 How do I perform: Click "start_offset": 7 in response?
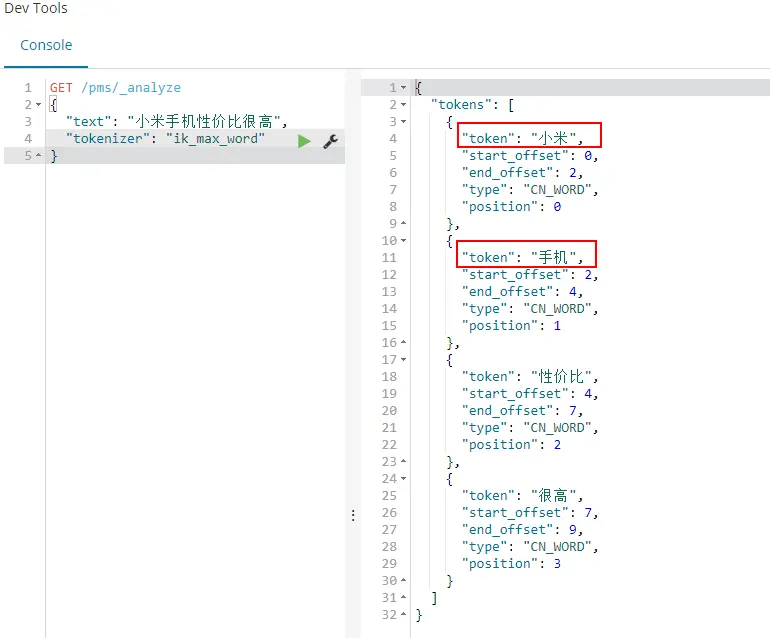(530, 513)
